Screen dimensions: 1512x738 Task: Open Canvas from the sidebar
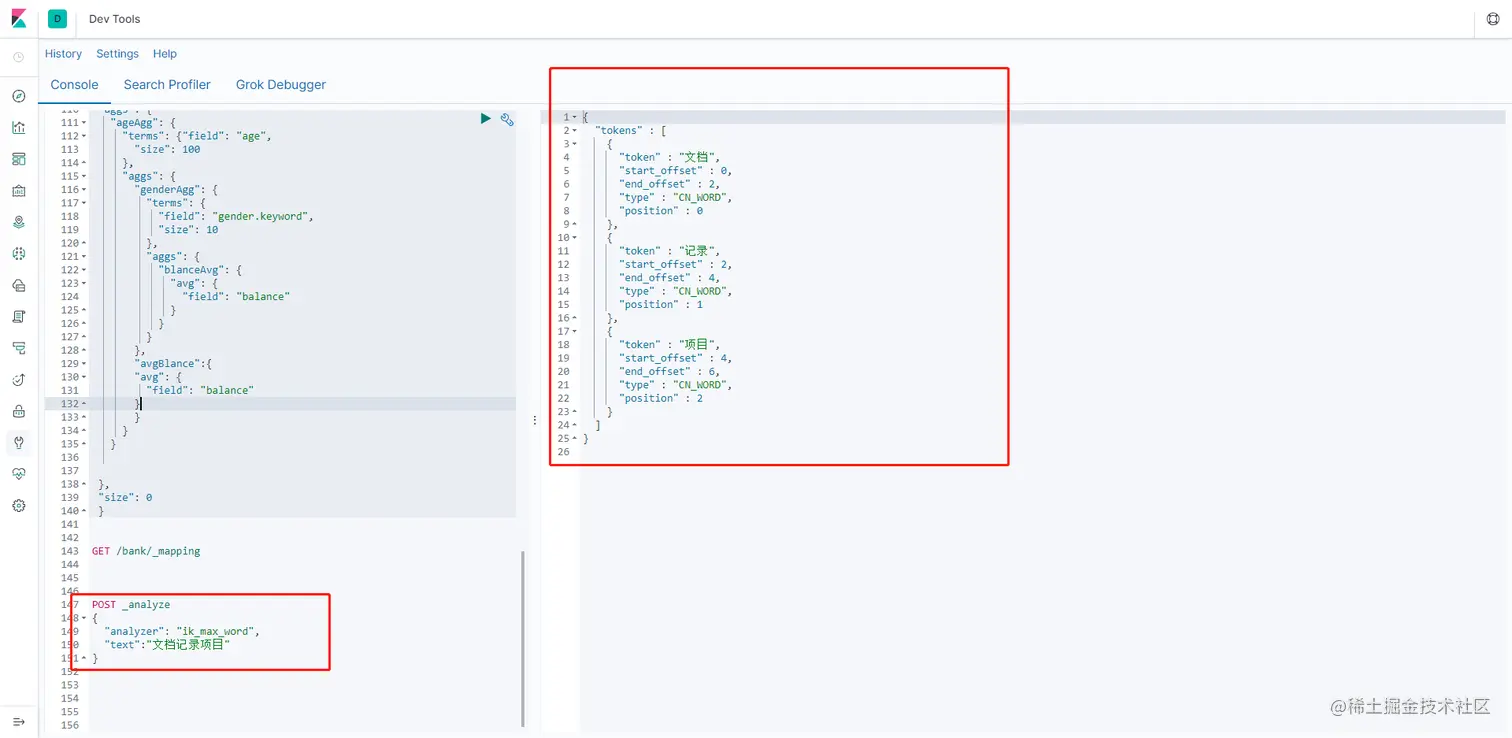[18, 190]
